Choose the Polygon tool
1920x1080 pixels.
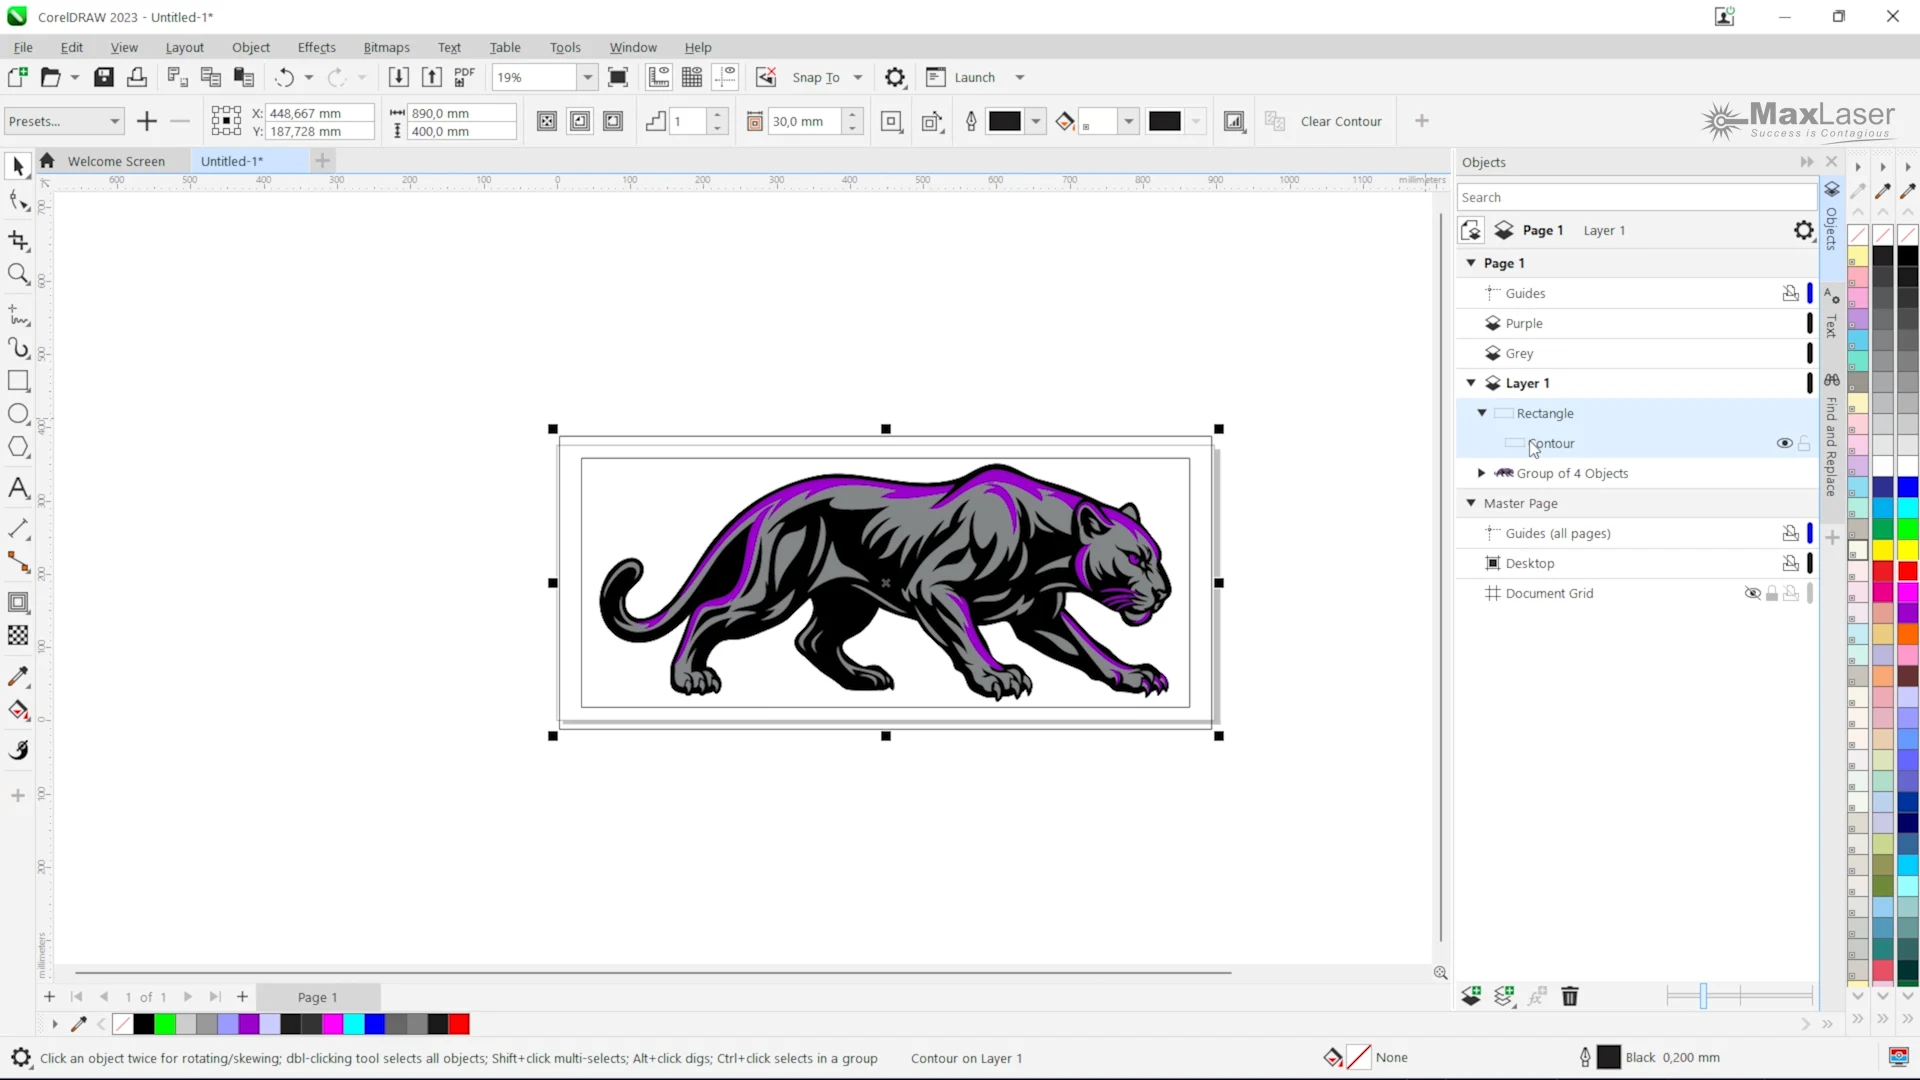(x=18, y=447)
